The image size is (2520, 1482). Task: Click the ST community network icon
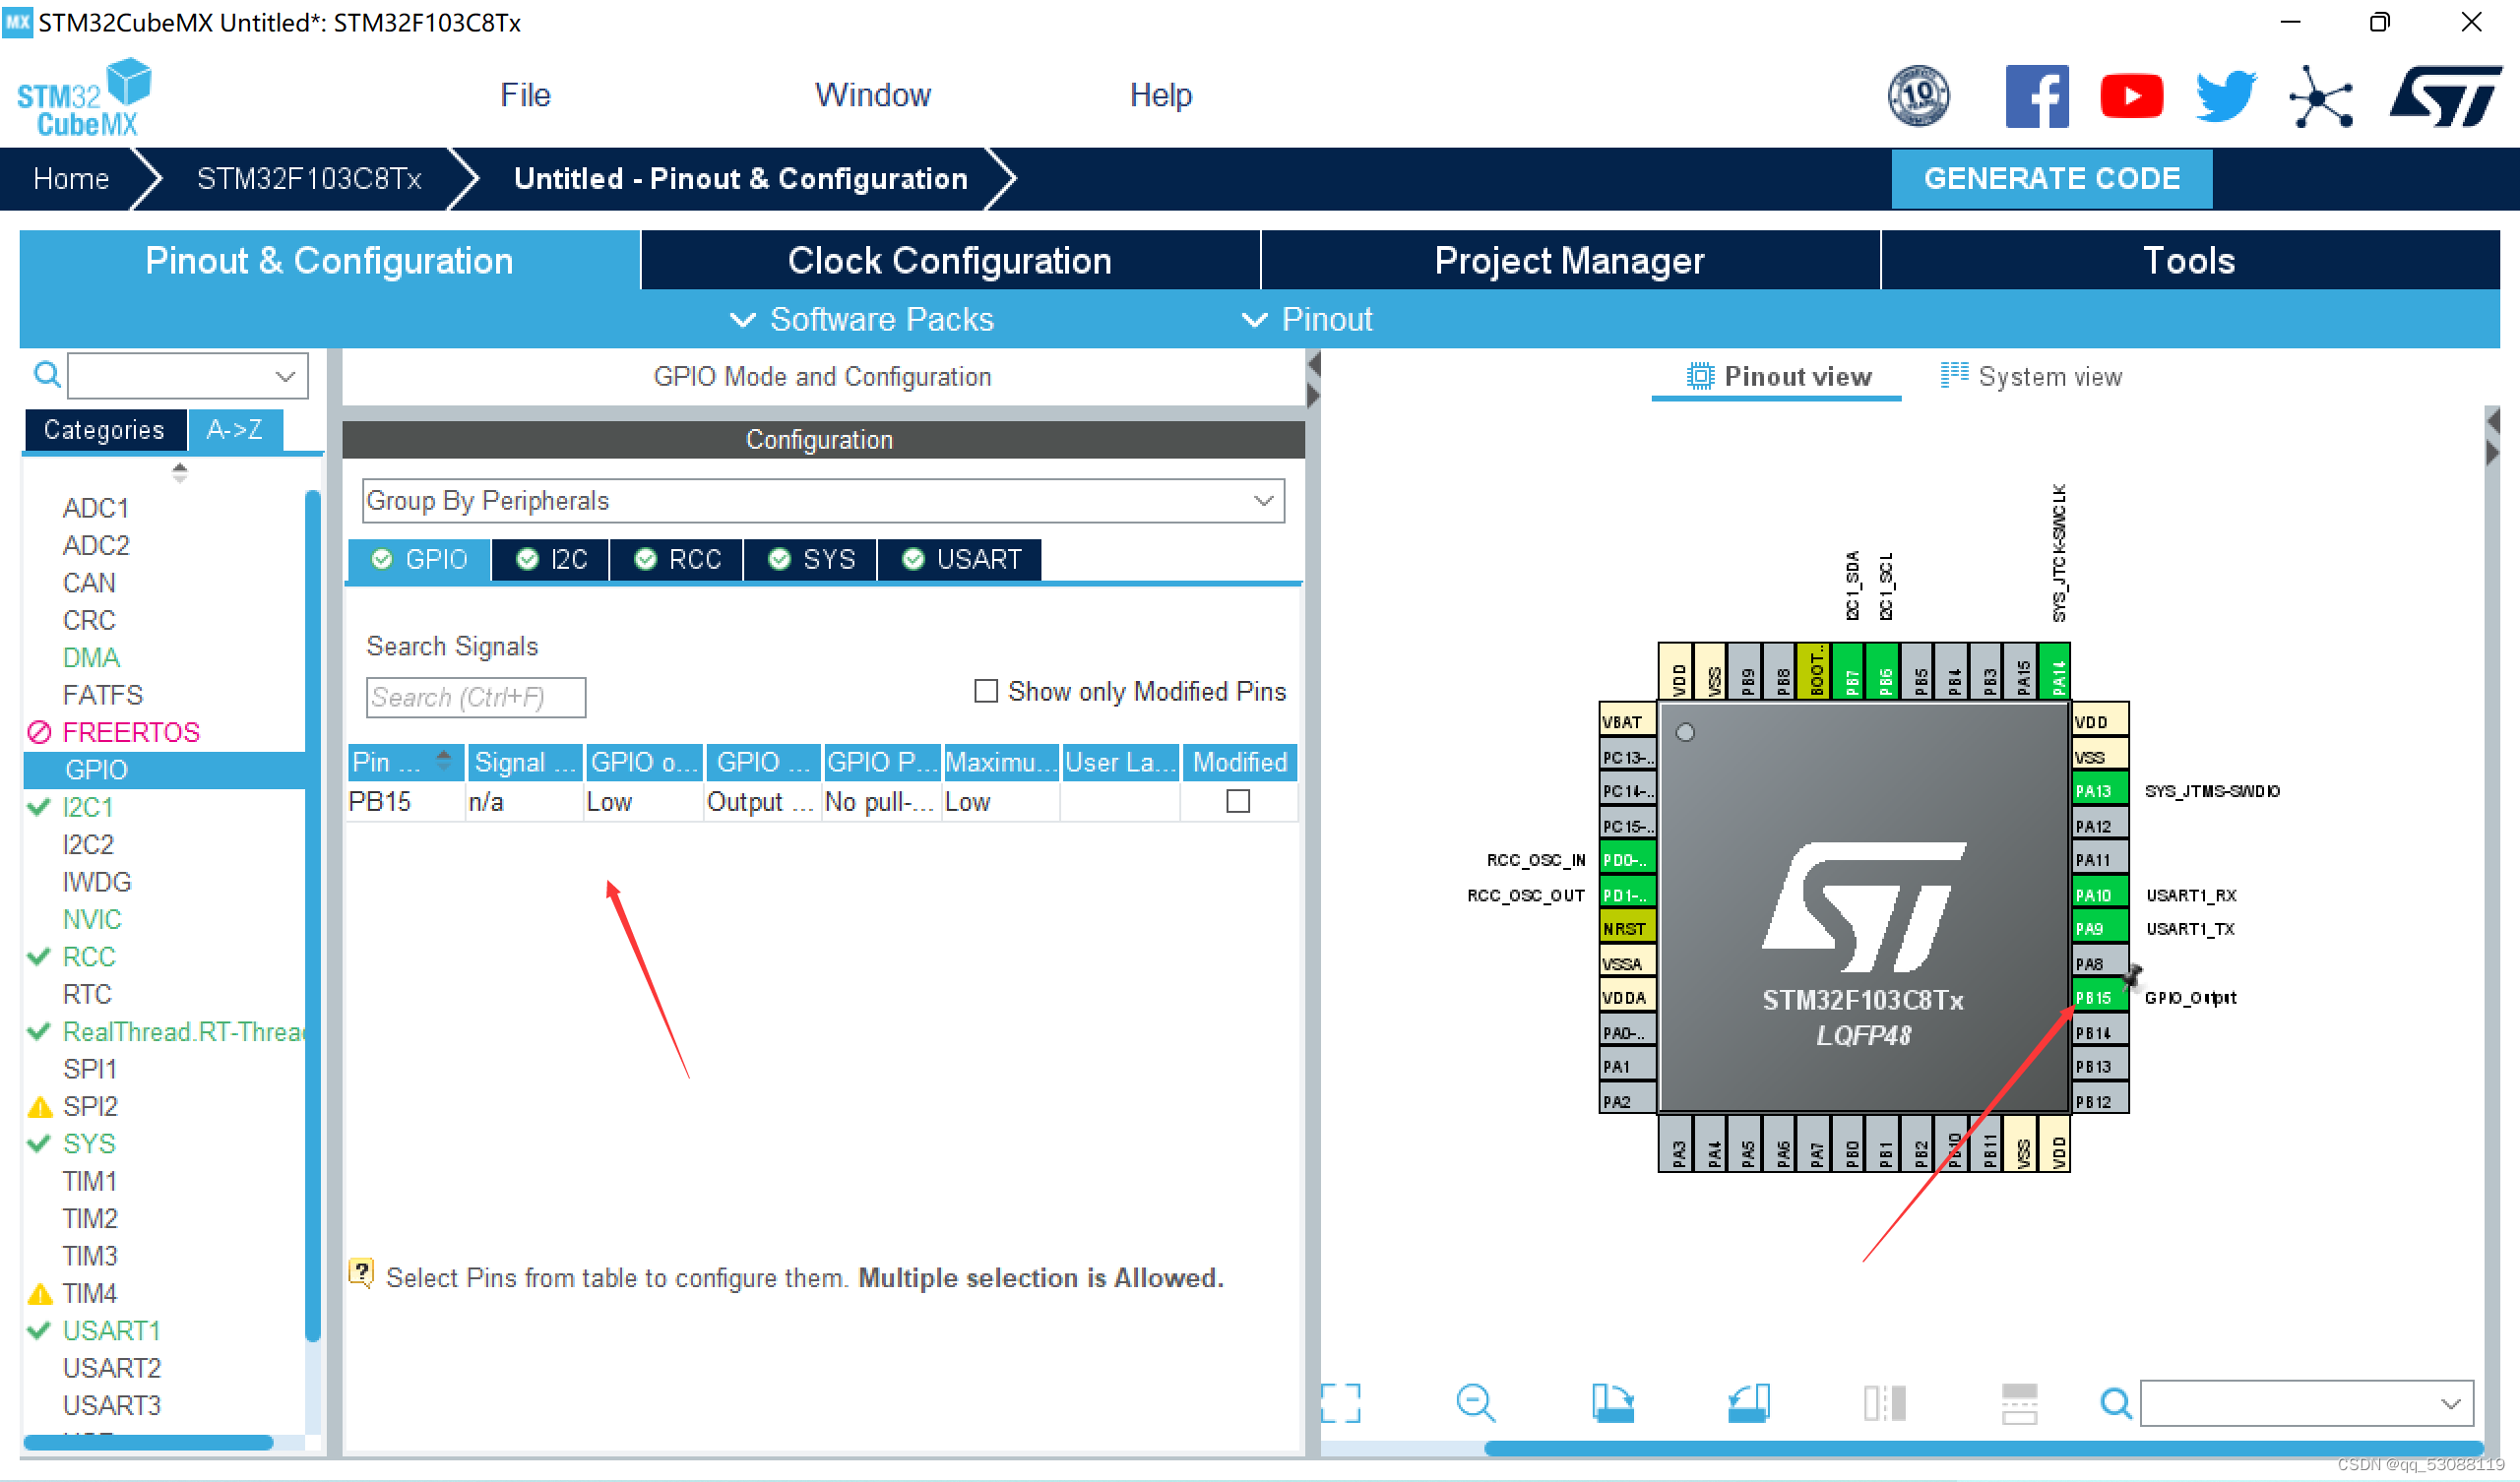(2320, 97)
